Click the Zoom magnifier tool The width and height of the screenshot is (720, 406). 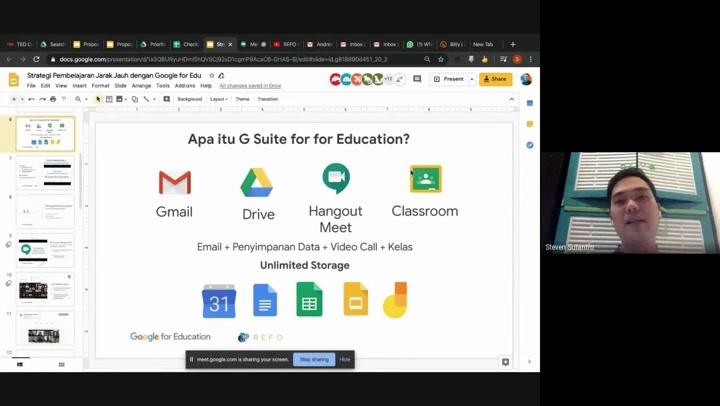pyautogui.click(x=78, y=99)
